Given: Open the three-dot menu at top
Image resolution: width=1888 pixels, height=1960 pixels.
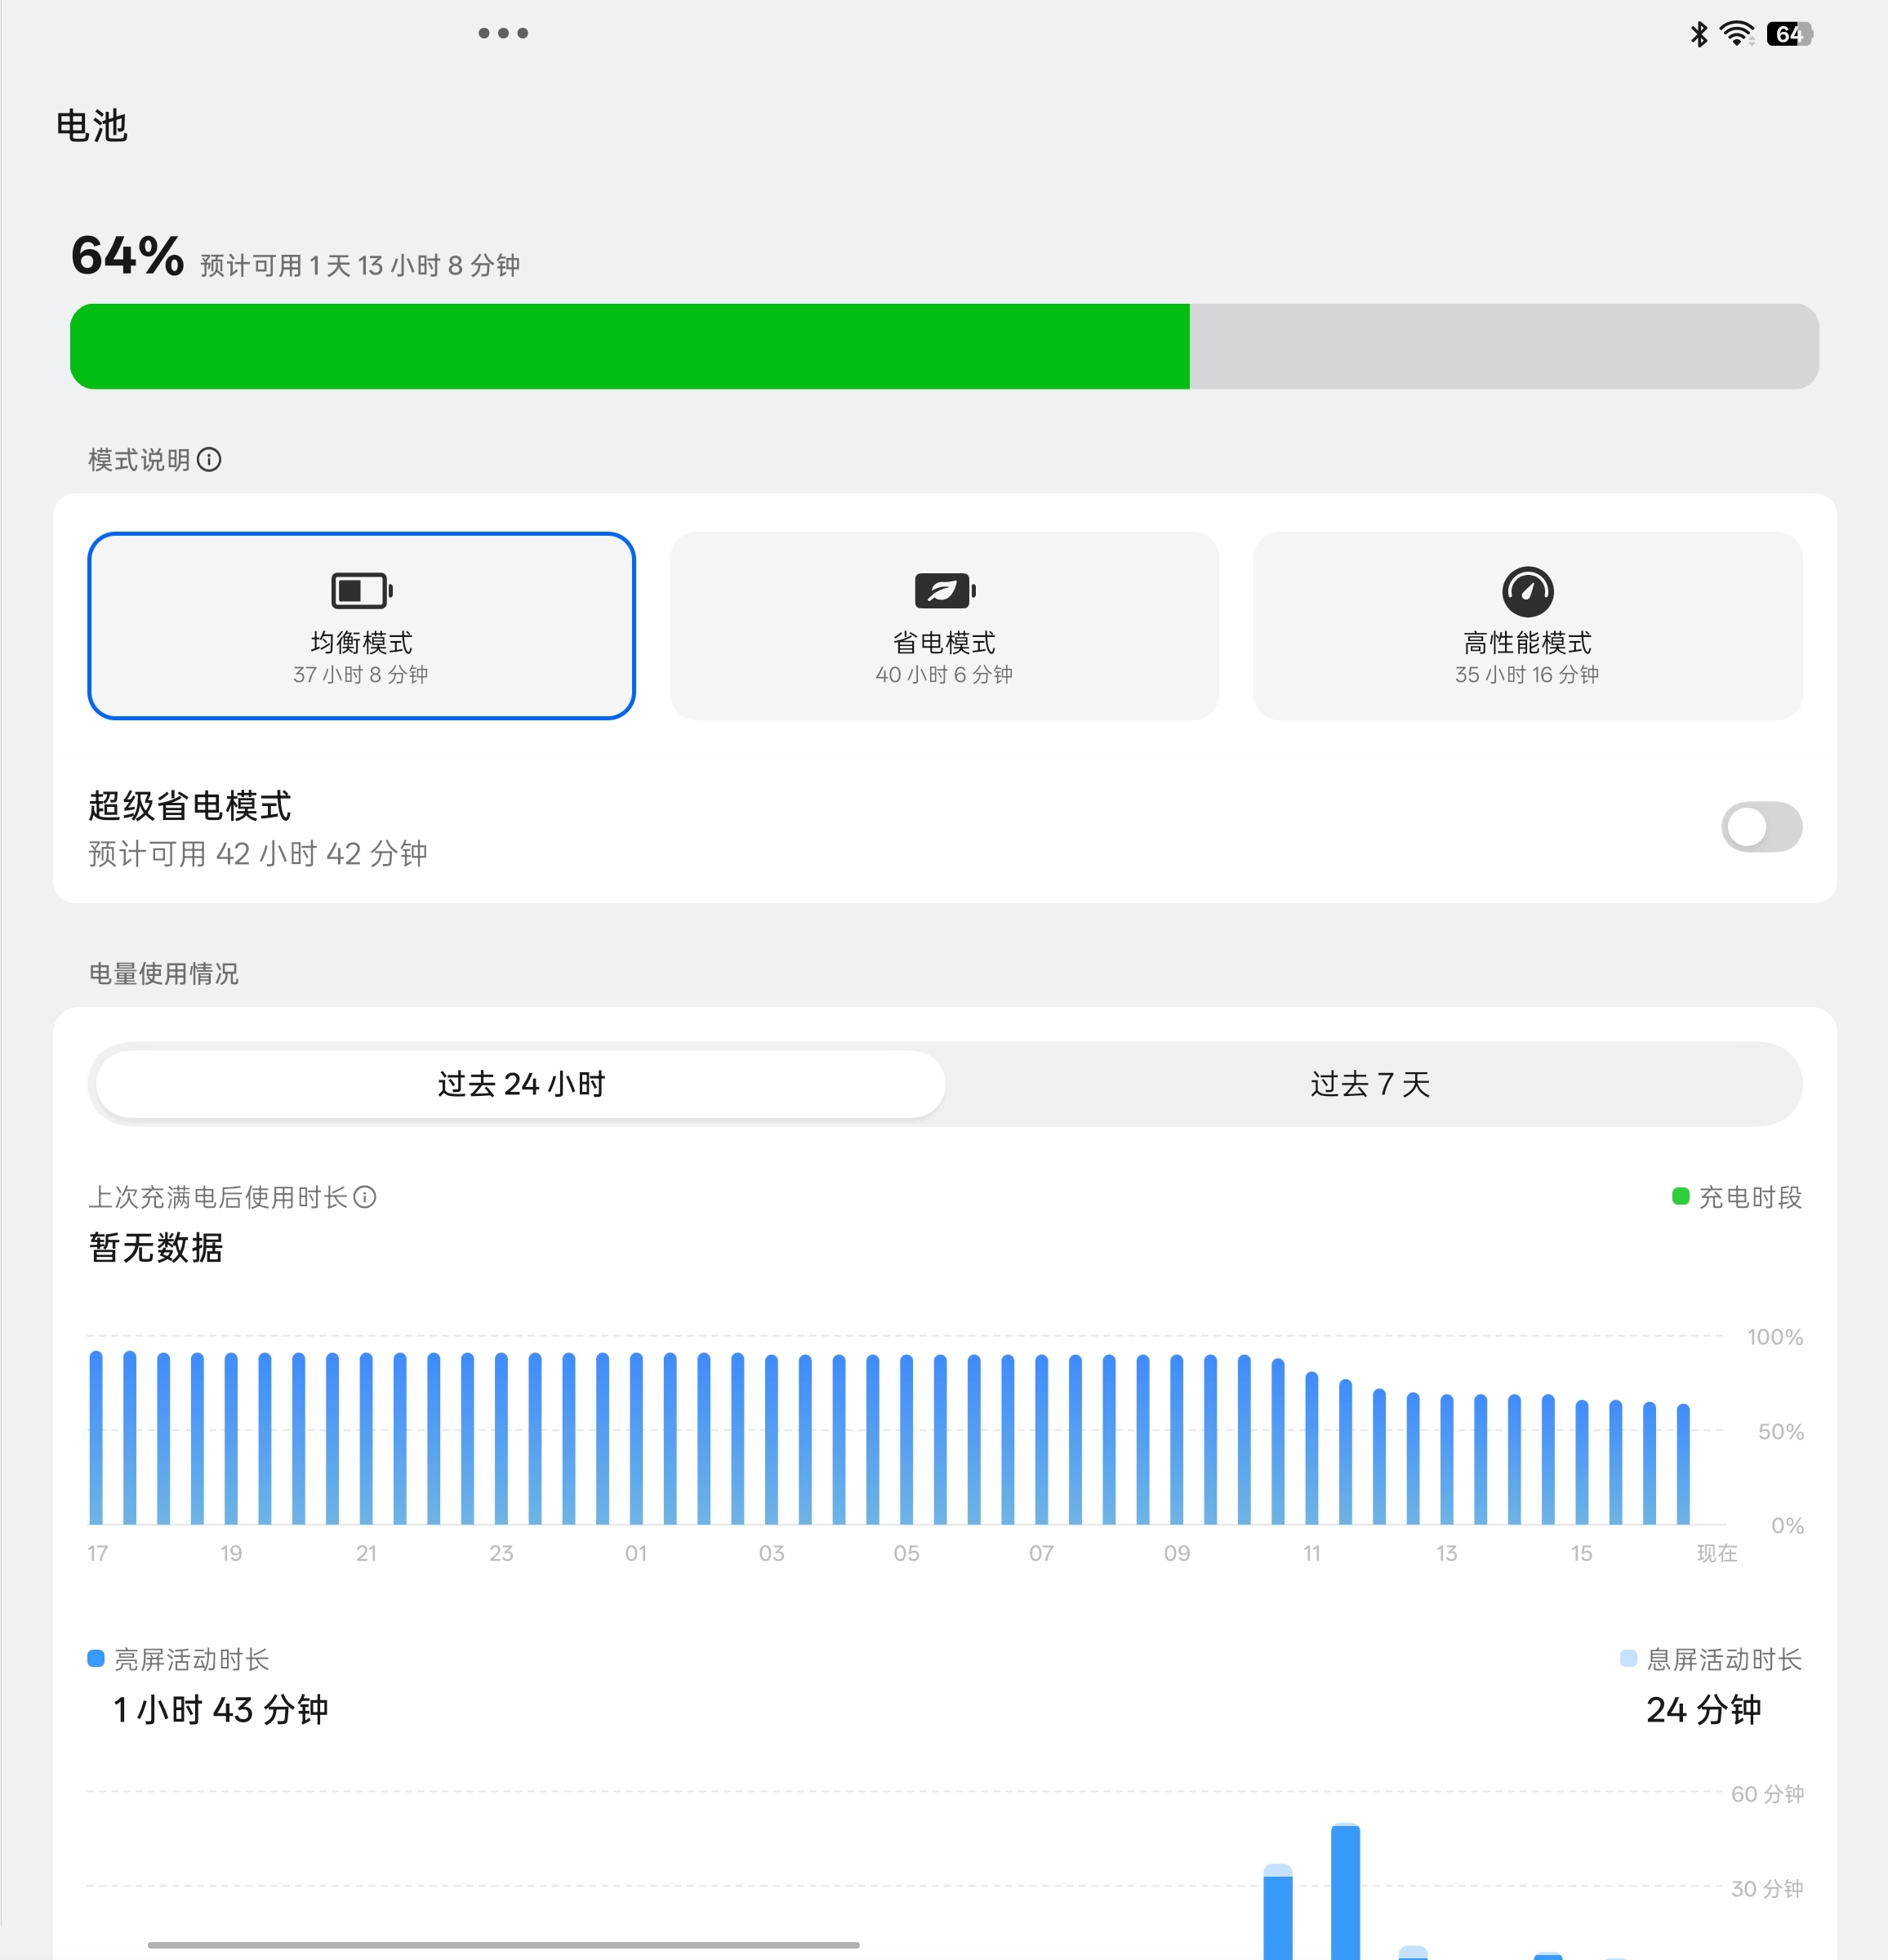Looking at the screenshot, I should 503,33.
